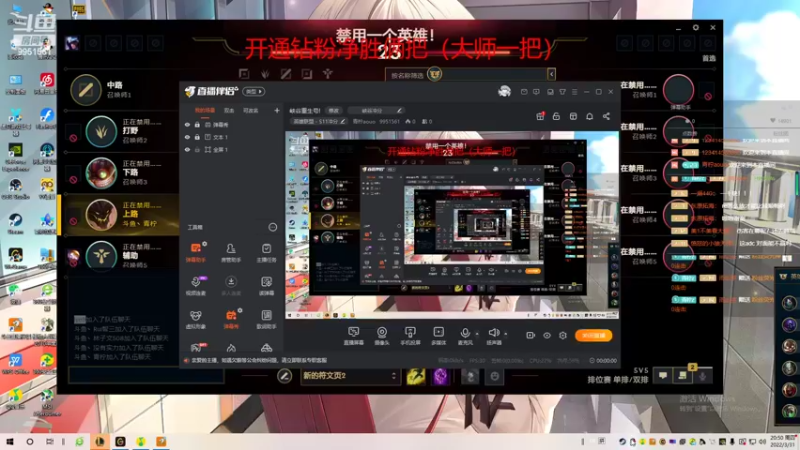This screenshot has height=450, width=800.
Task: Open the Steam desktop shortcut
Action: (x=15, y=223)
